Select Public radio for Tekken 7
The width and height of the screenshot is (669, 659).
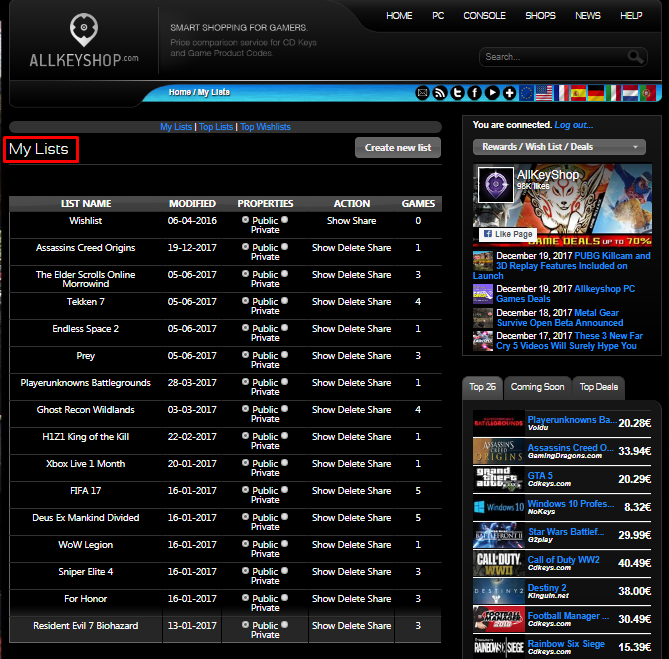[246, 301]
